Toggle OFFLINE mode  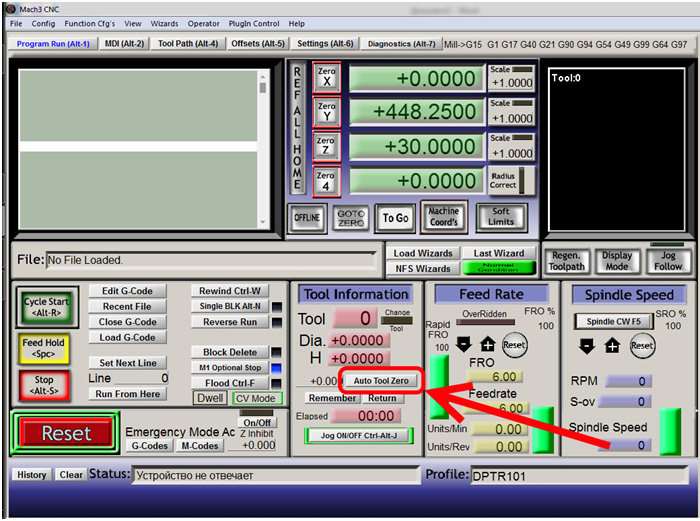pos(307,218)
